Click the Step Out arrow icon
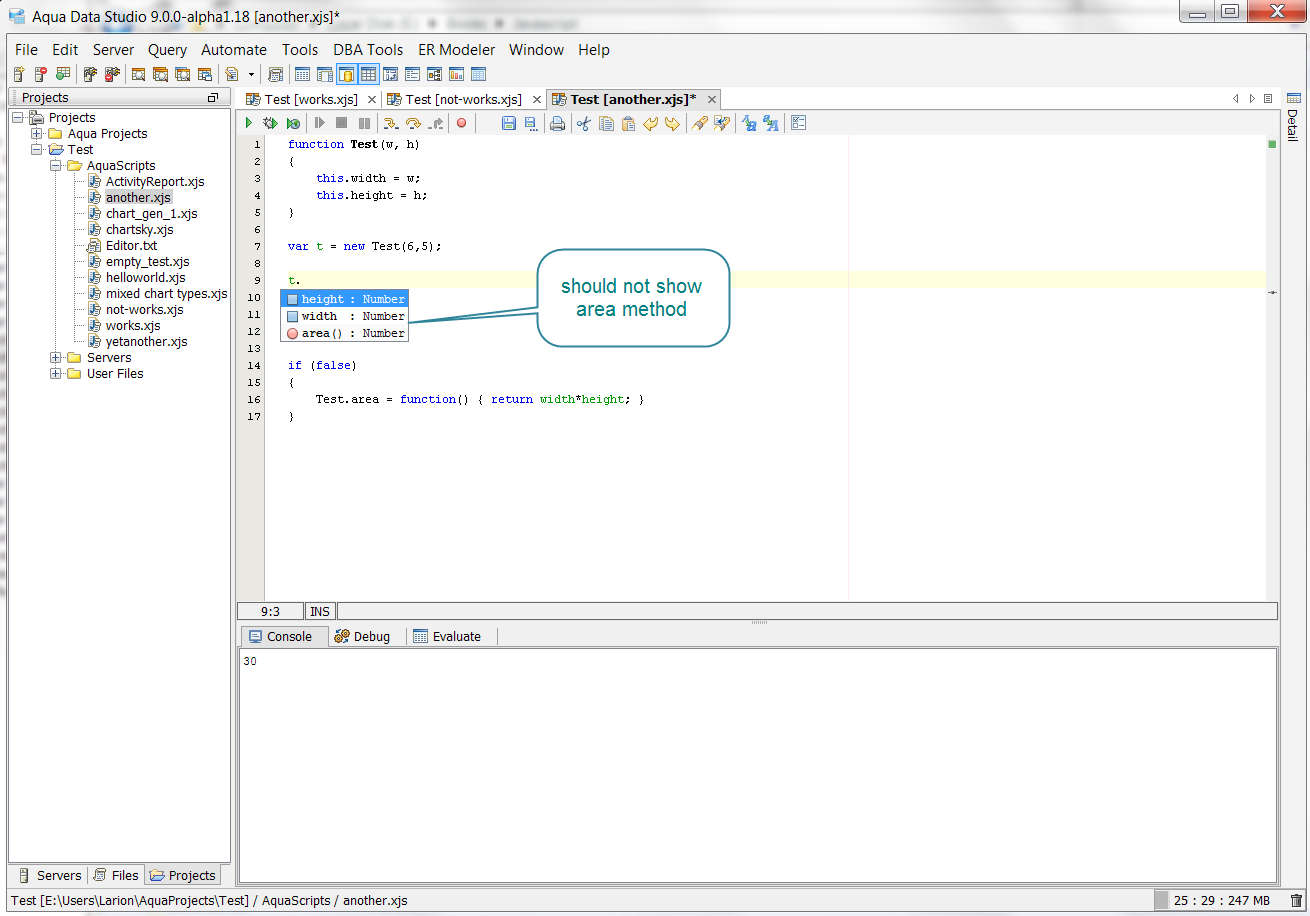Image resolution: width=1310 pixels, height=916 pixels. pyautogui.click(x=436, y=123)
